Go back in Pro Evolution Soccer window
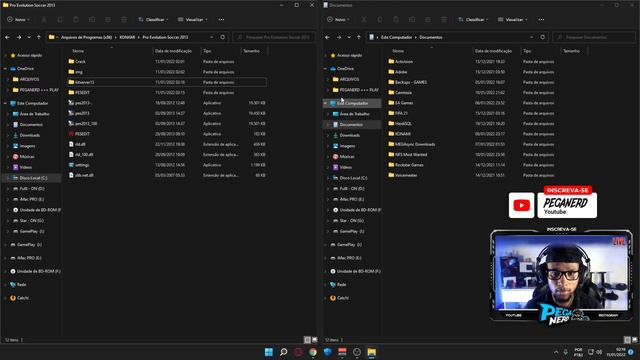The width and height of the screenshot is (640, 360). (7, 37)
